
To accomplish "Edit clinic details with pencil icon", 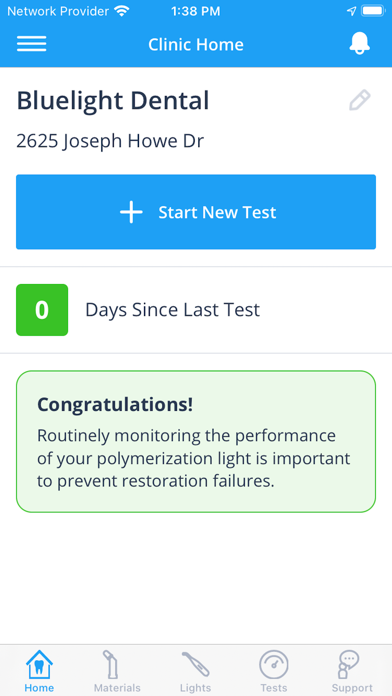I will (360, 100).
